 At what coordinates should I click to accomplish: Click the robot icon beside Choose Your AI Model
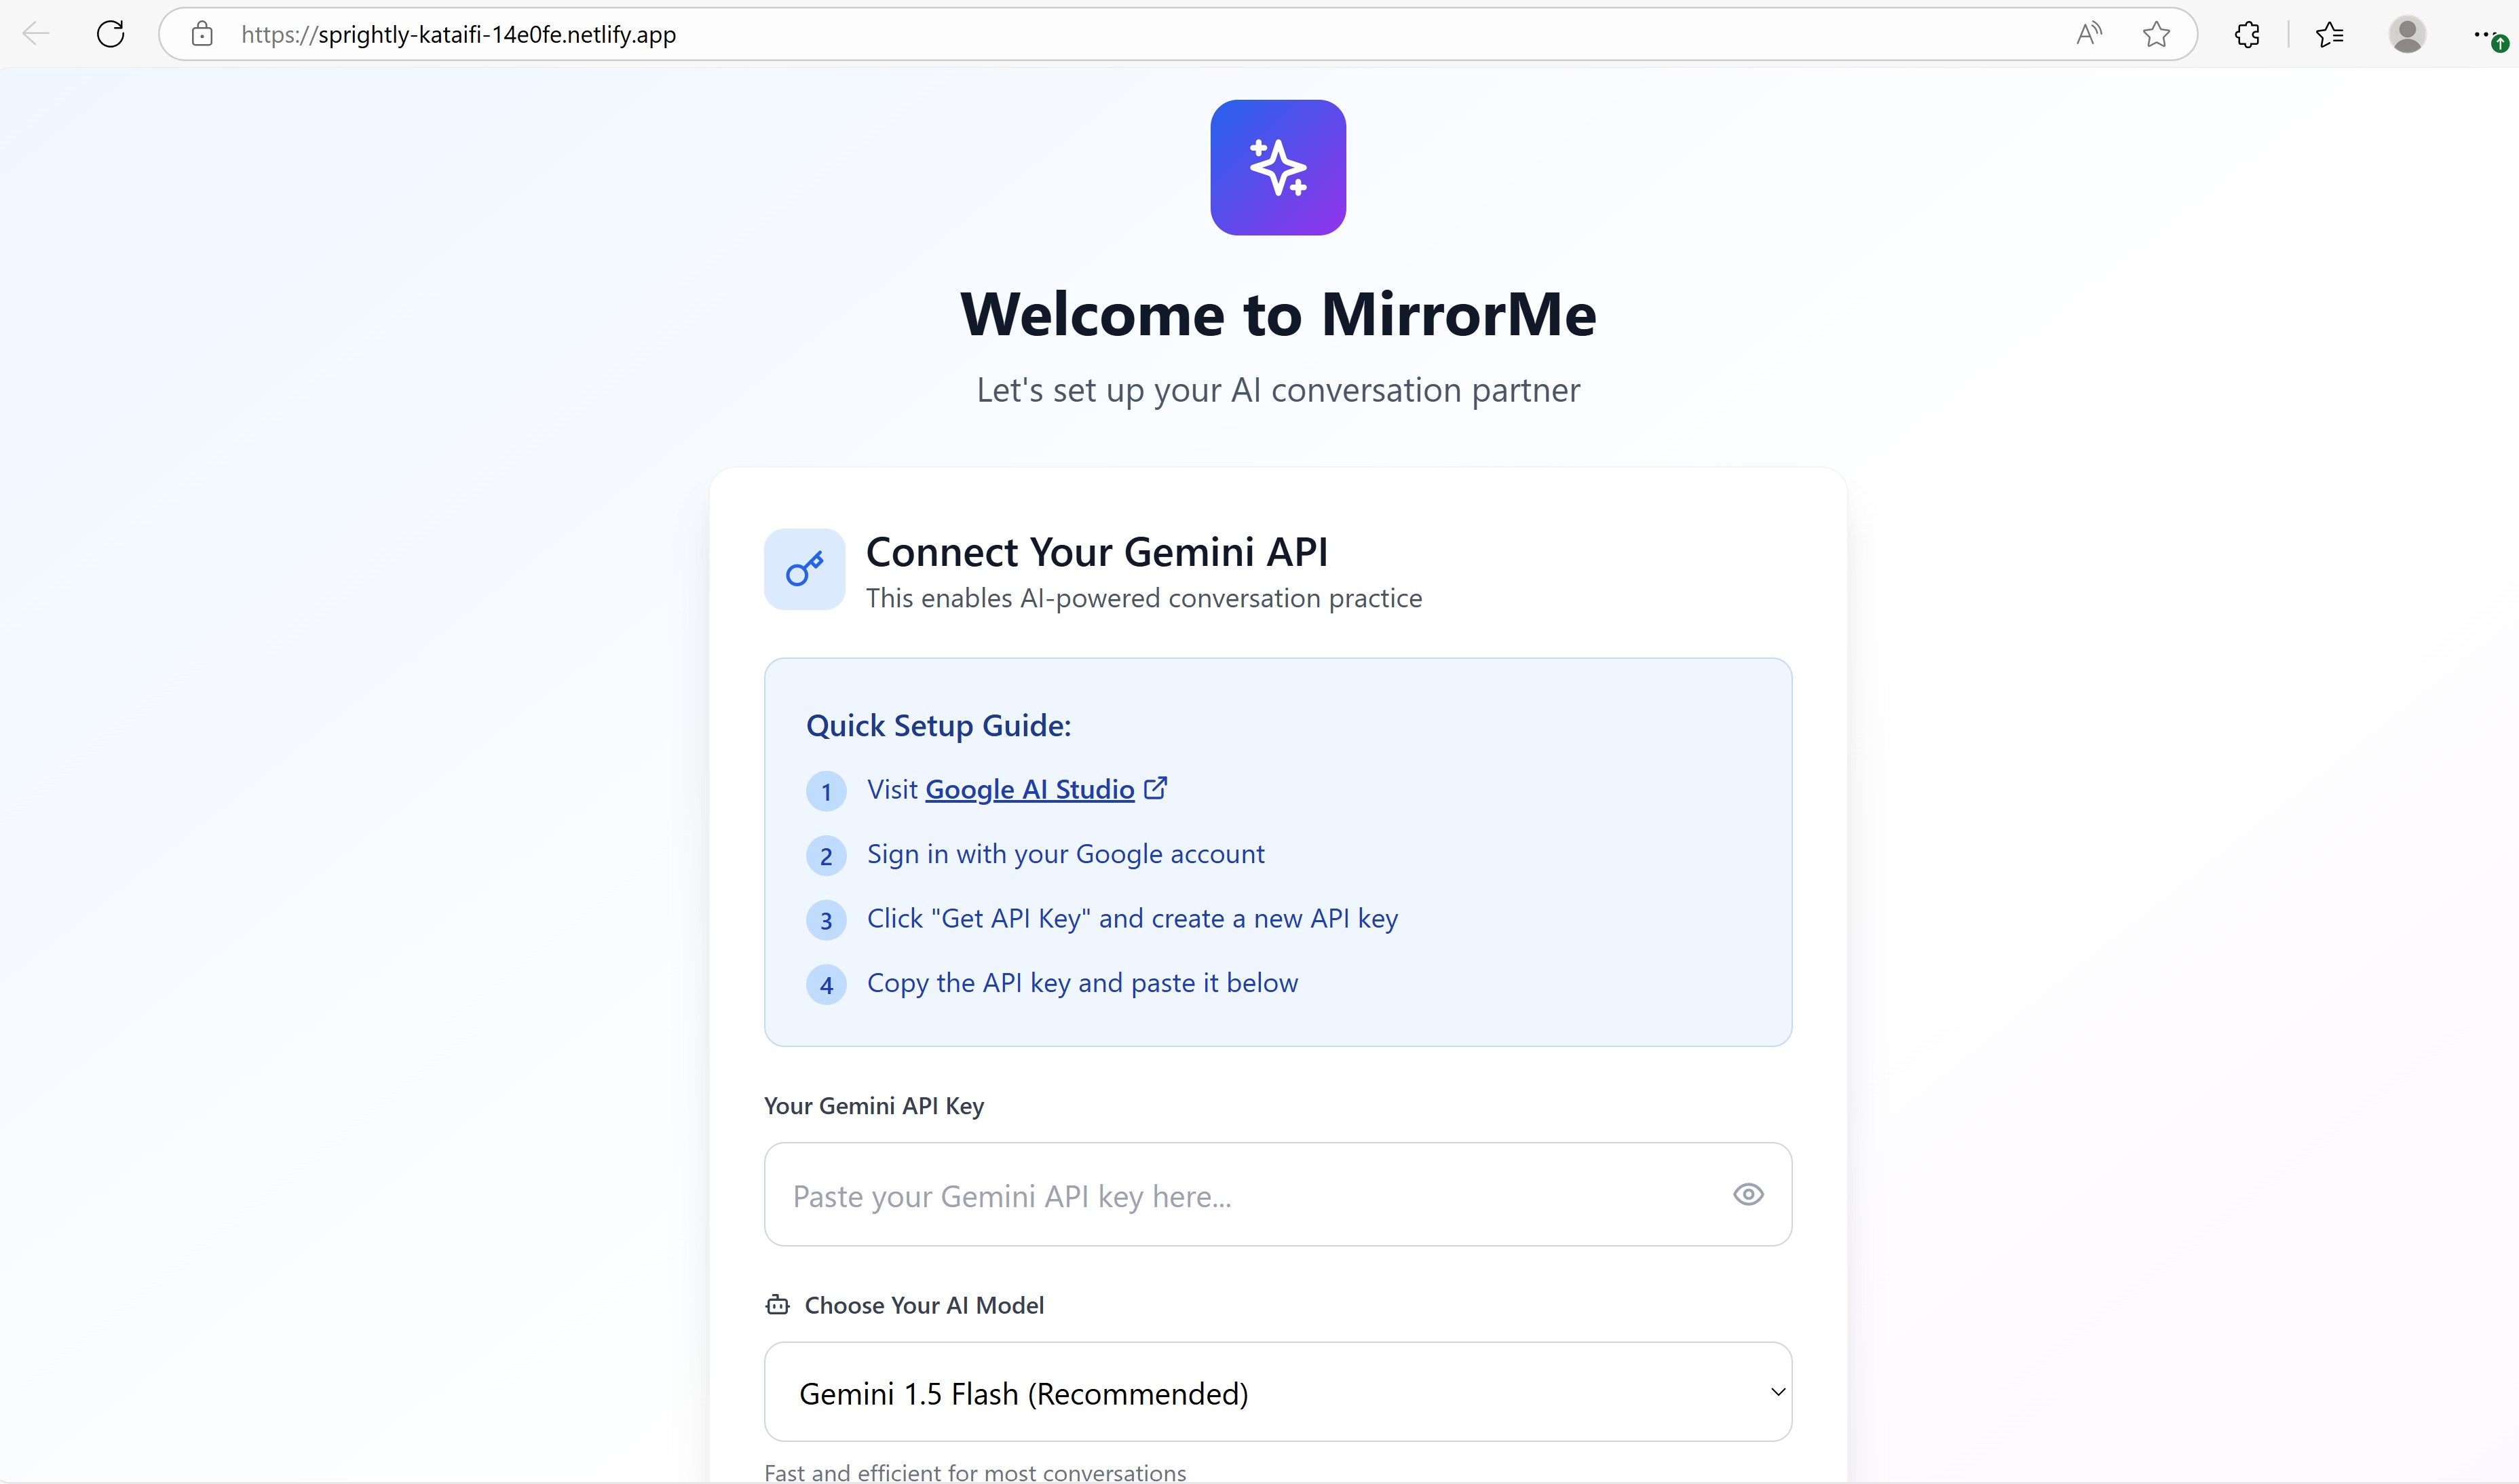777,1304
